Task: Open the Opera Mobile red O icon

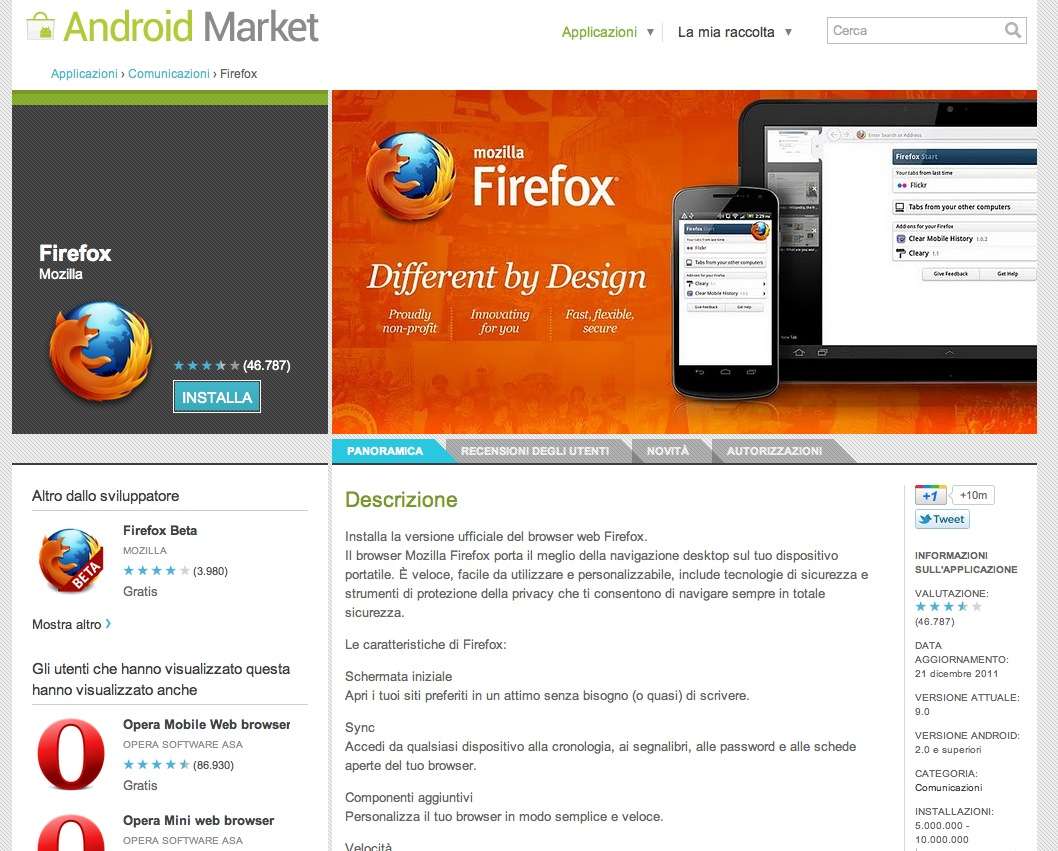Action: 71,754
